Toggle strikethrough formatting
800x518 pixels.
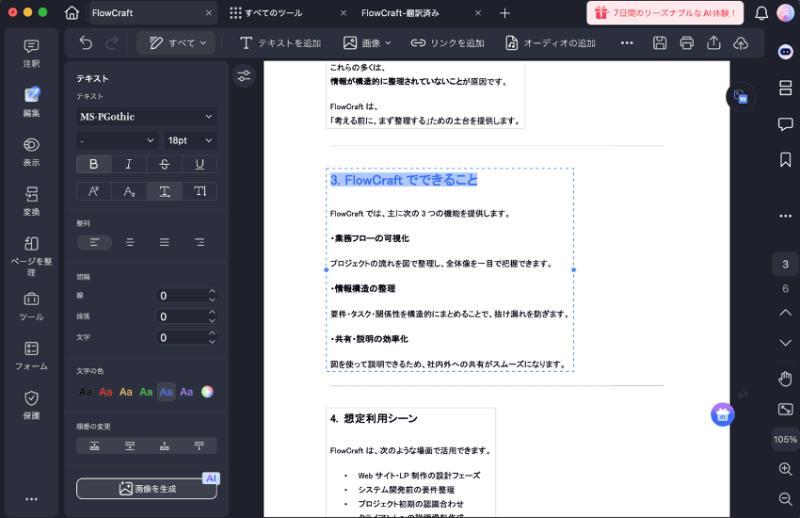point(164,164)
